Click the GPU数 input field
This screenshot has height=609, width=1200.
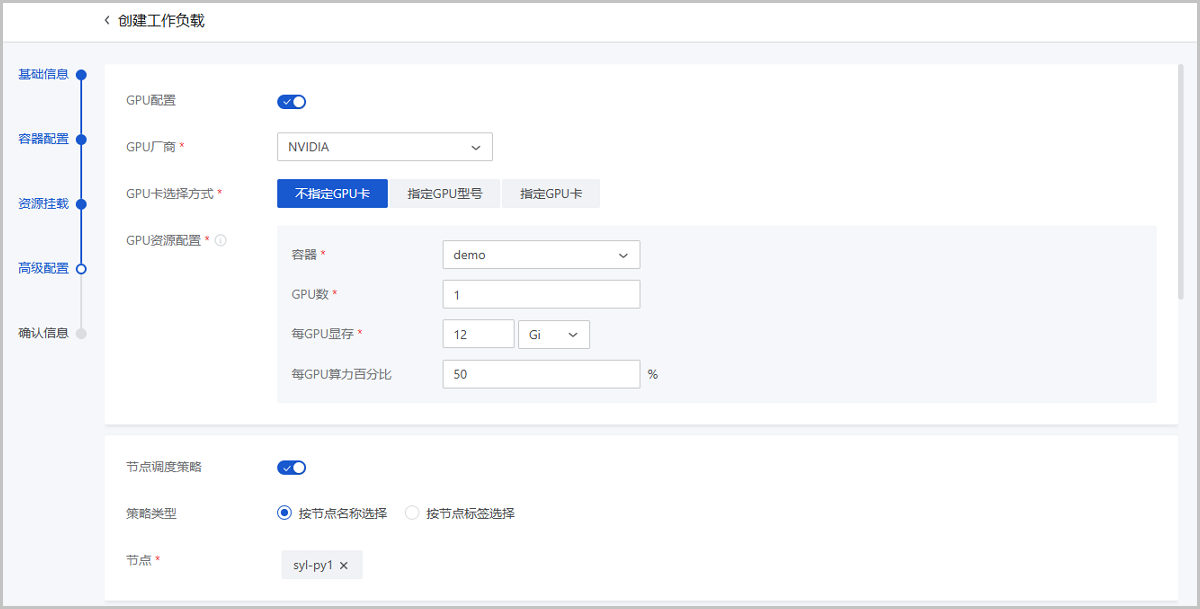(541, 295)
